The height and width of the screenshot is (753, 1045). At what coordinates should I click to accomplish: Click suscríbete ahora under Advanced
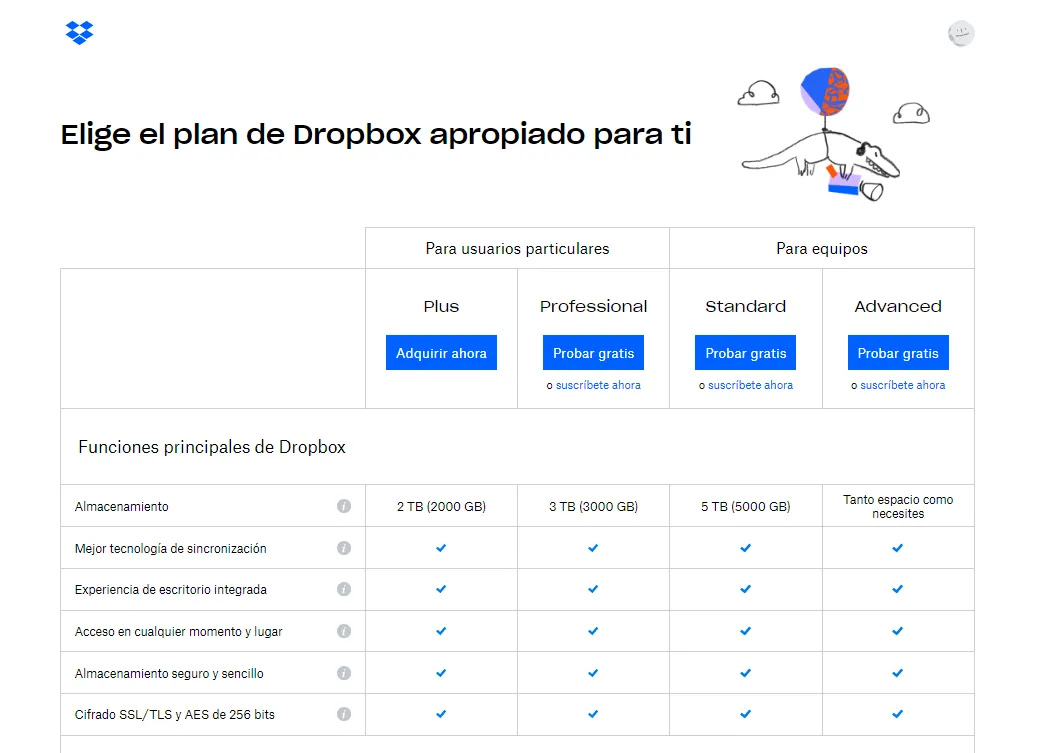902,385
